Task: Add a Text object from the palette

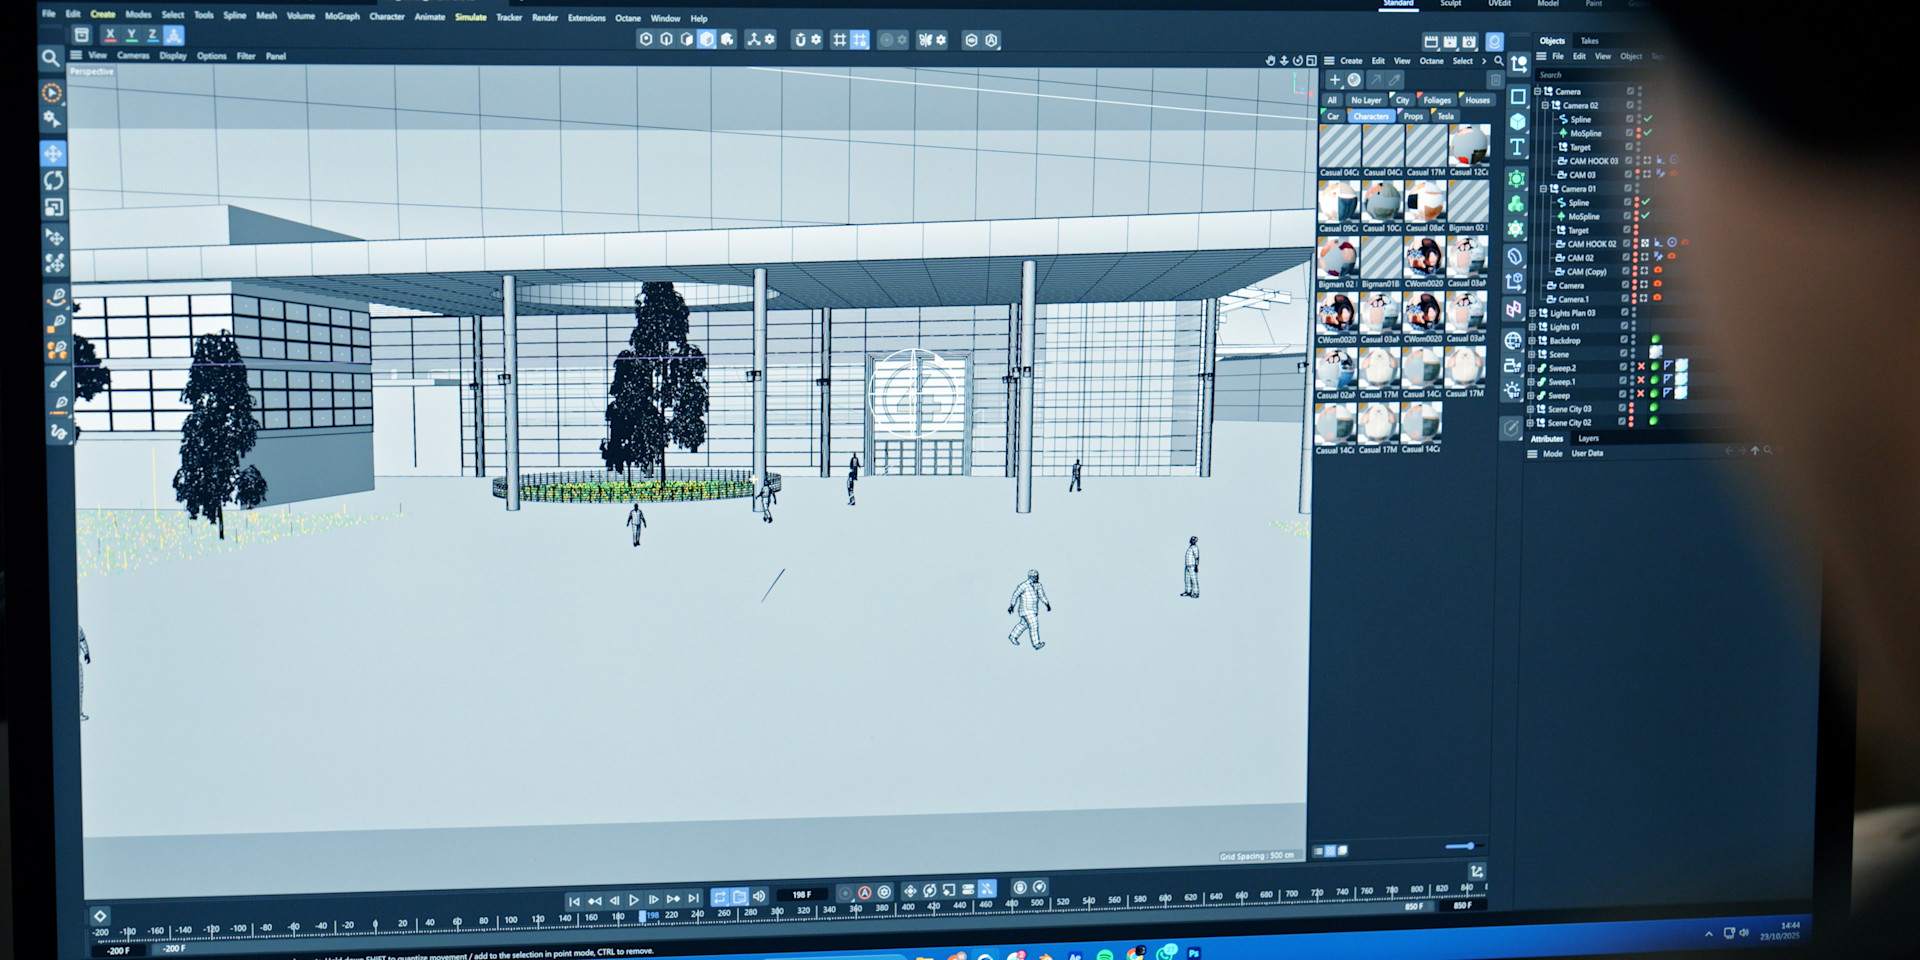Action: coord(1517,148)
